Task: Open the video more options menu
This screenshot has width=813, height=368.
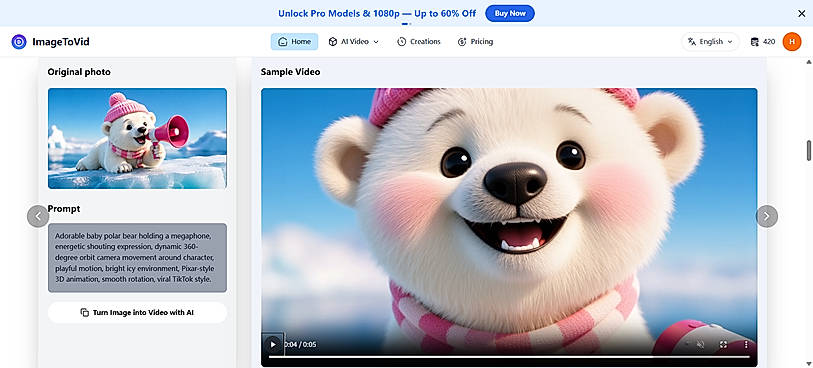Action: (746, 345)
